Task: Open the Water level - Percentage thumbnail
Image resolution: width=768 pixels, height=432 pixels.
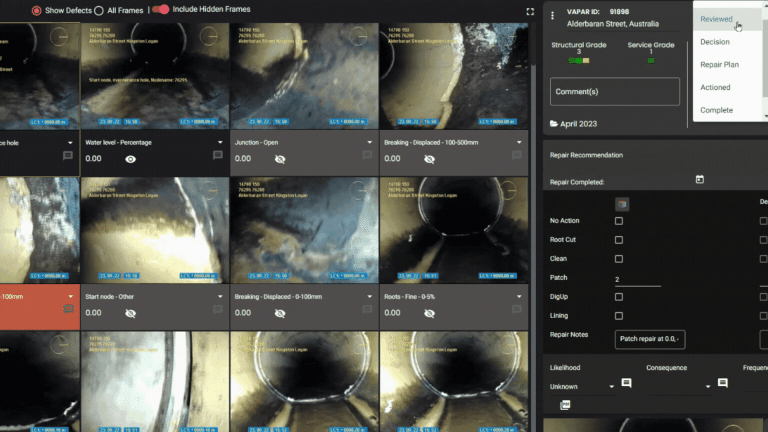Action: click(155, 76)
